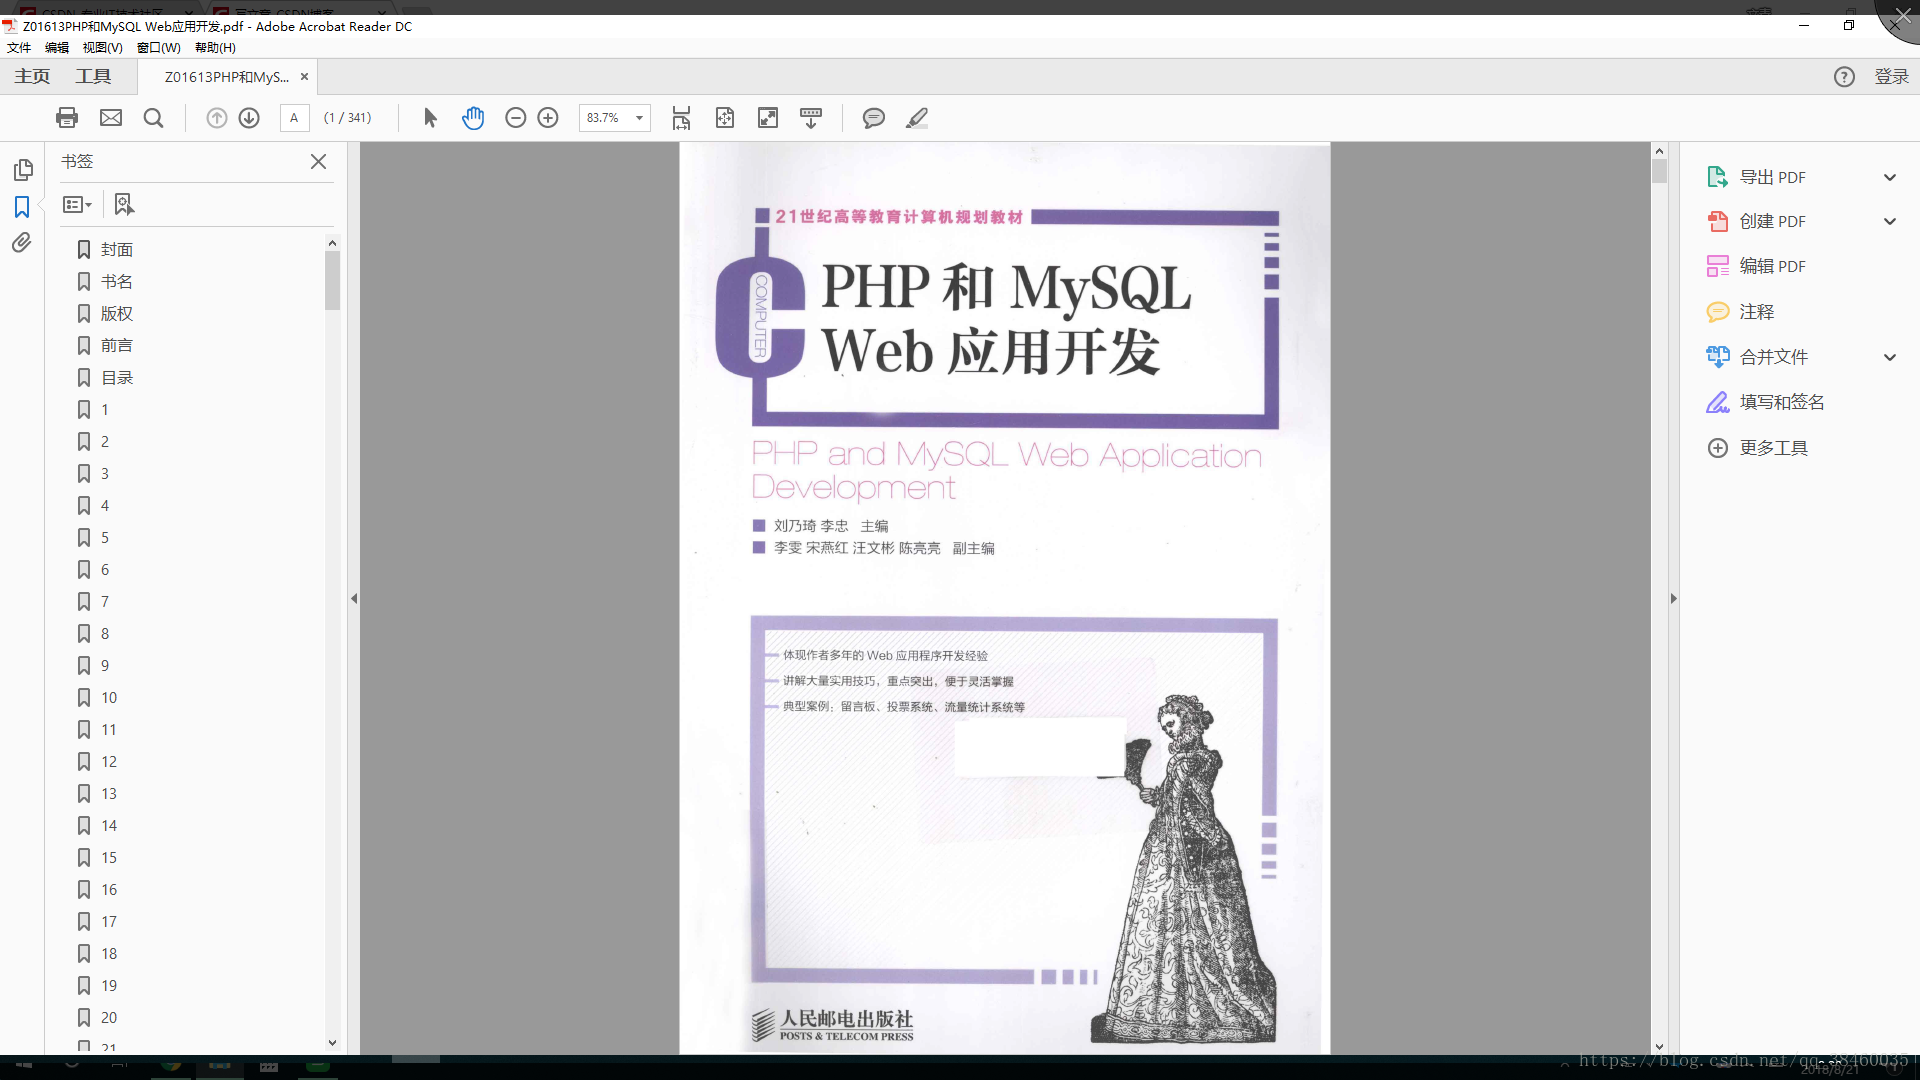Select the 封面 bookmark

click(x=117, y=250)
